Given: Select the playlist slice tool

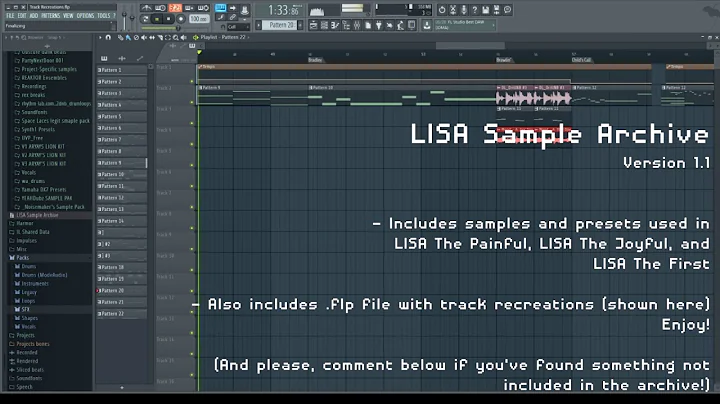Looking at the screenshot, I should 159,37.
